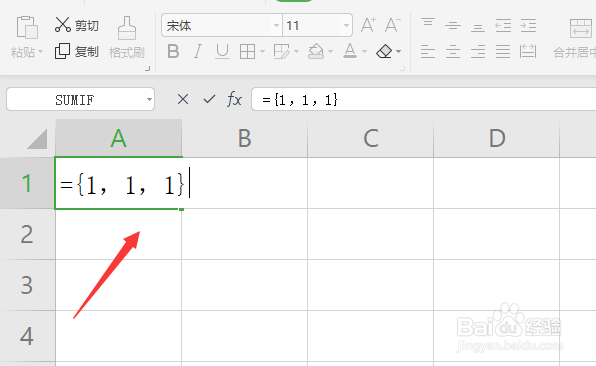Select row 2 header
The width and height of the screenshot is (596, 366).
27,234
